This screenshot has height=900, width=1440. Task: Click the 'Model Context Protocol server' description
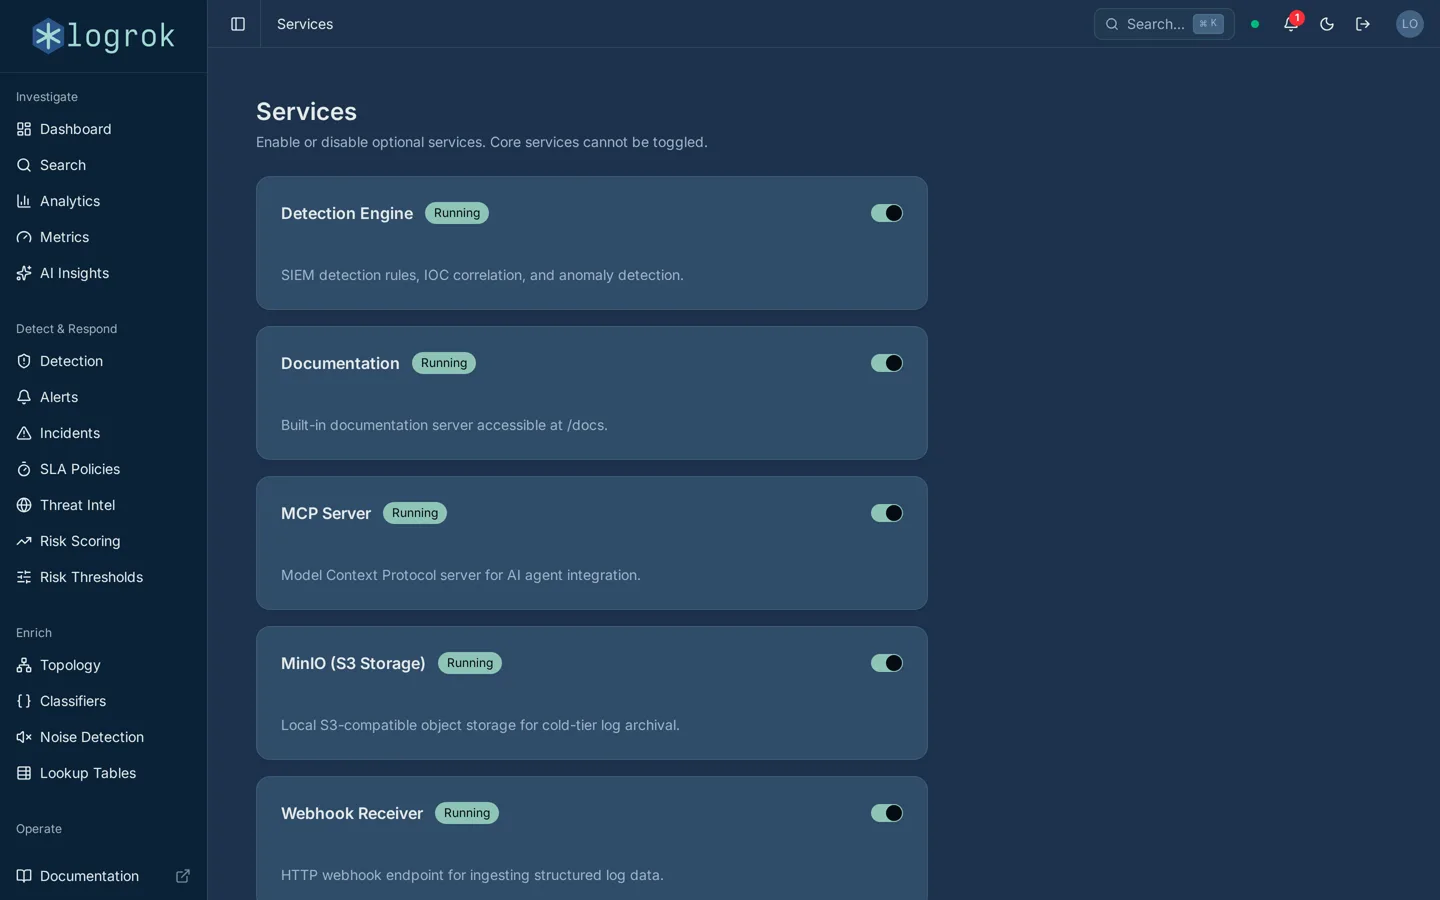point(461,575)
